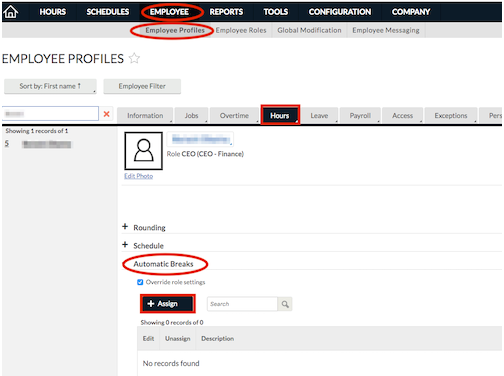The width and height of the screenshot is (504, 376).
Task: Click the Role CEO (CEO - Finance) text
Action: click(x=205, y=154)
